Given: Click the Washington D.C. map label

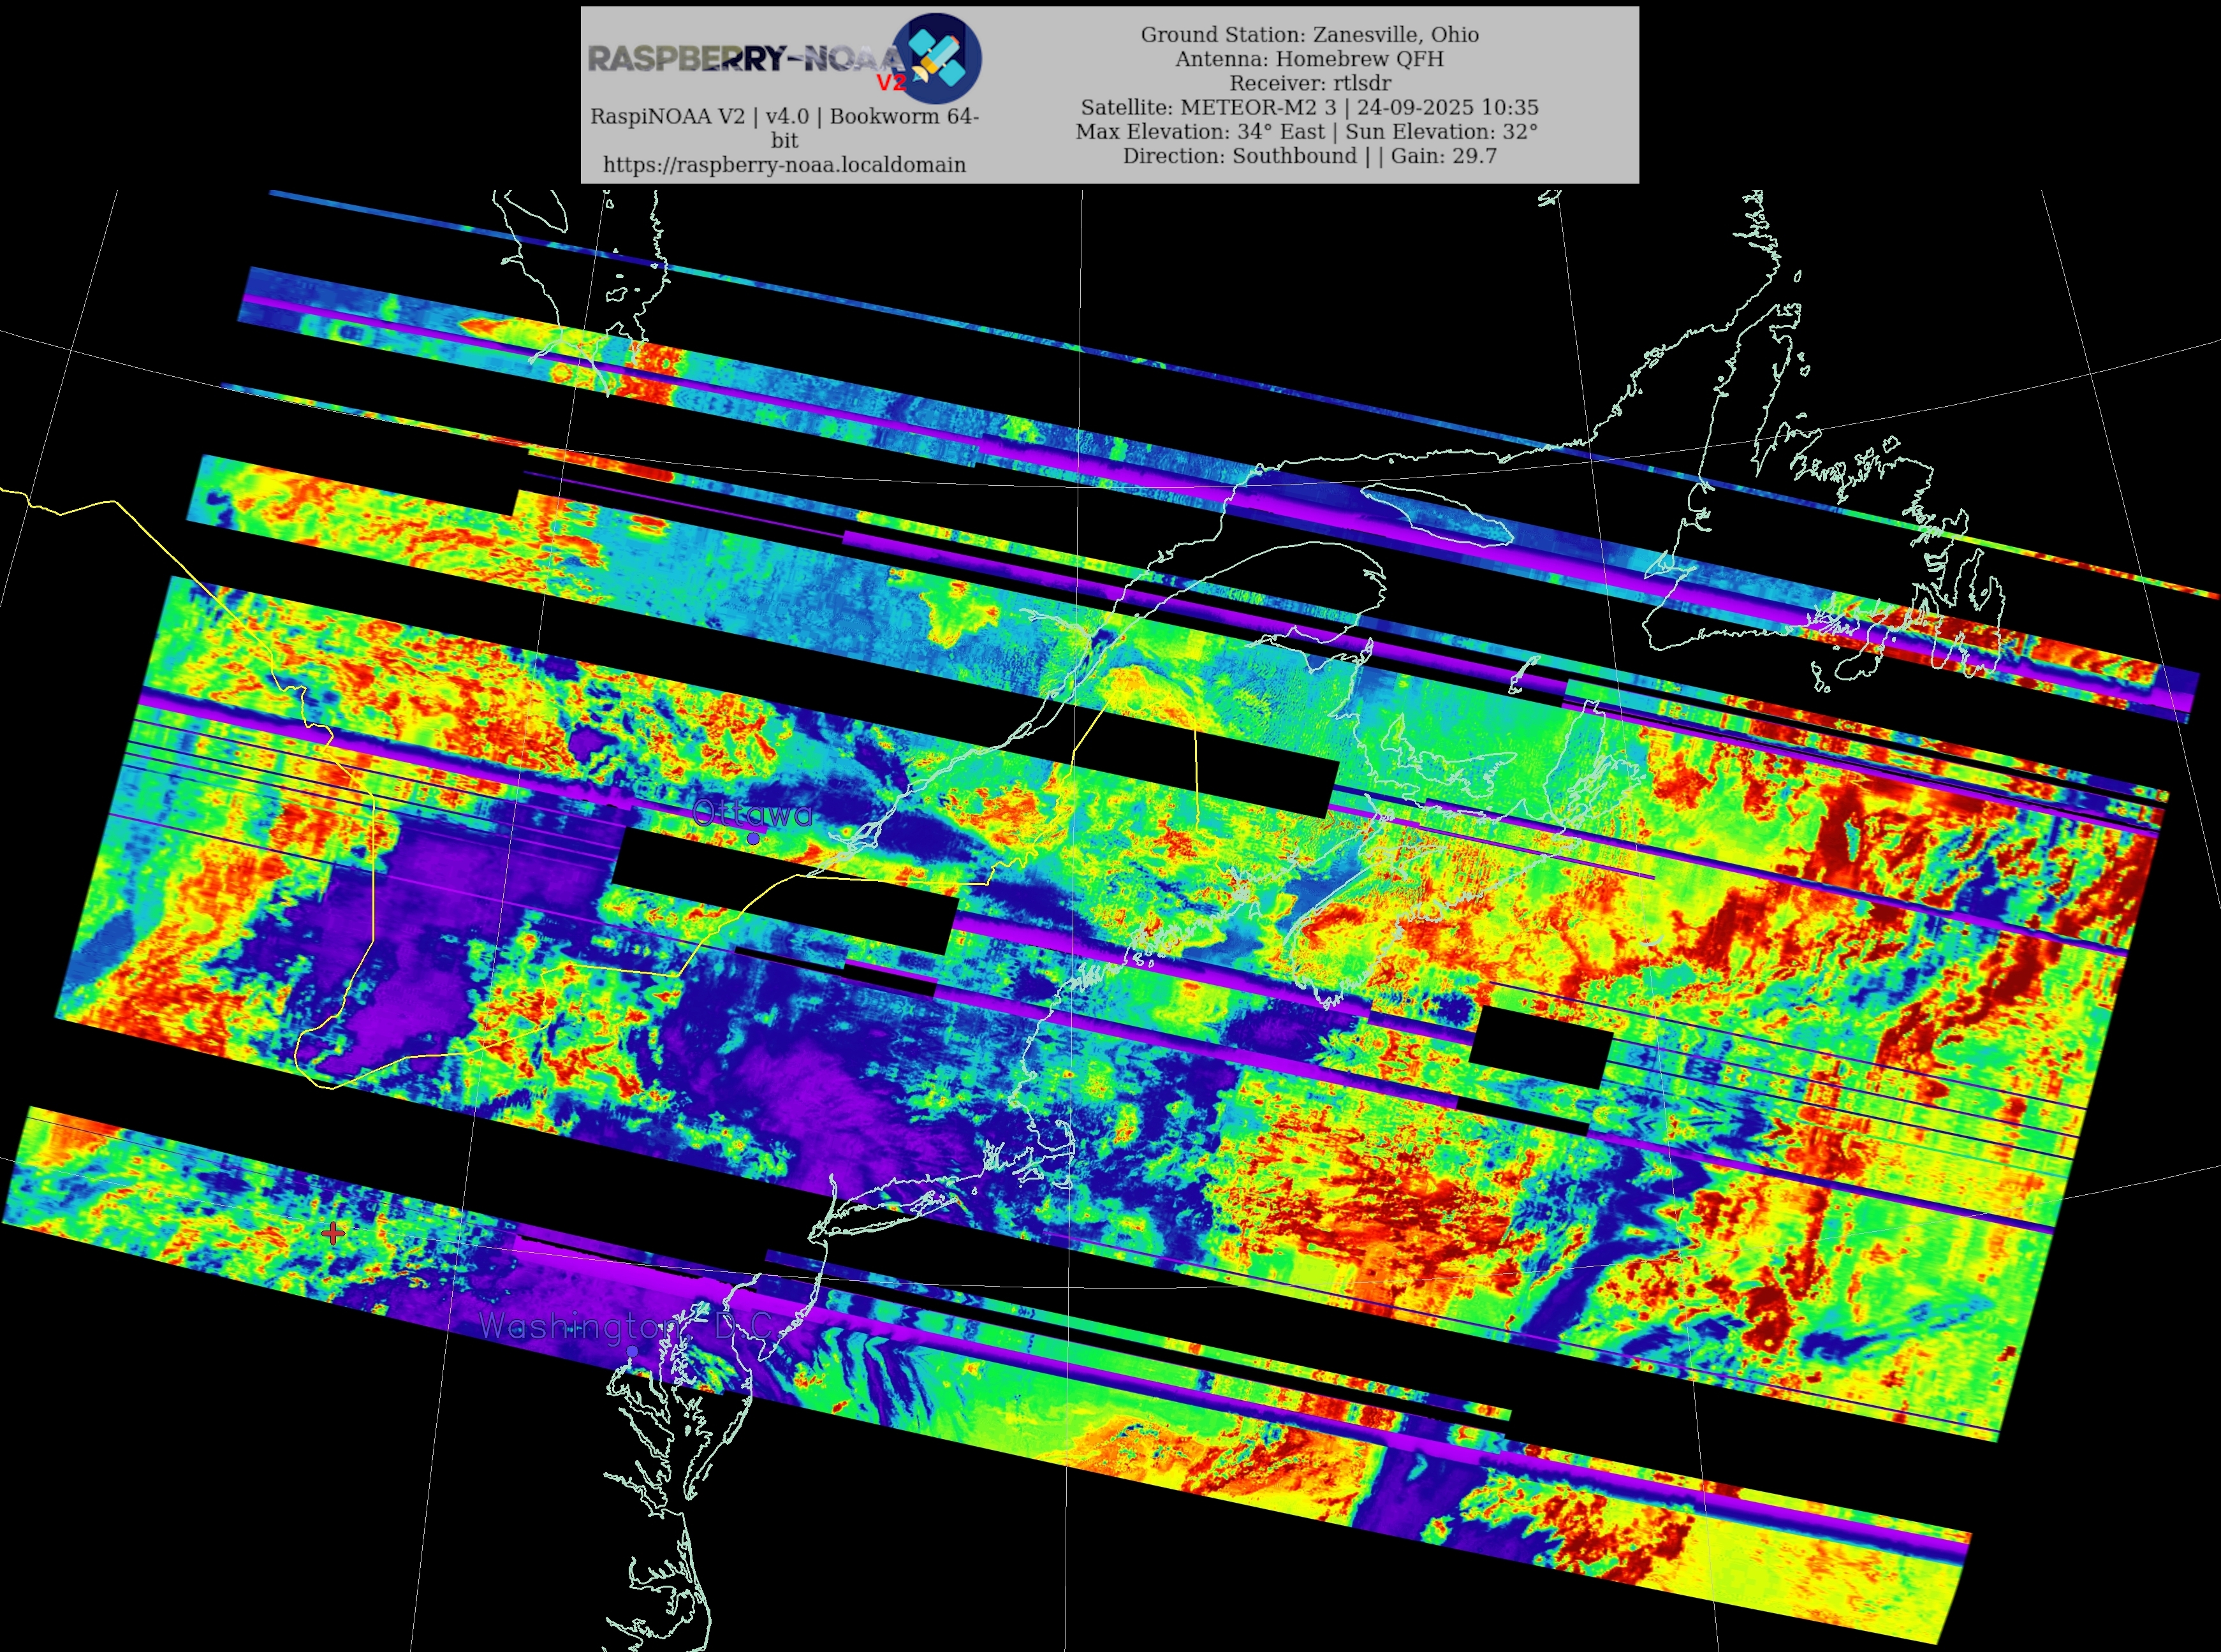Looking at the screenshot, I should point(625,1326).
